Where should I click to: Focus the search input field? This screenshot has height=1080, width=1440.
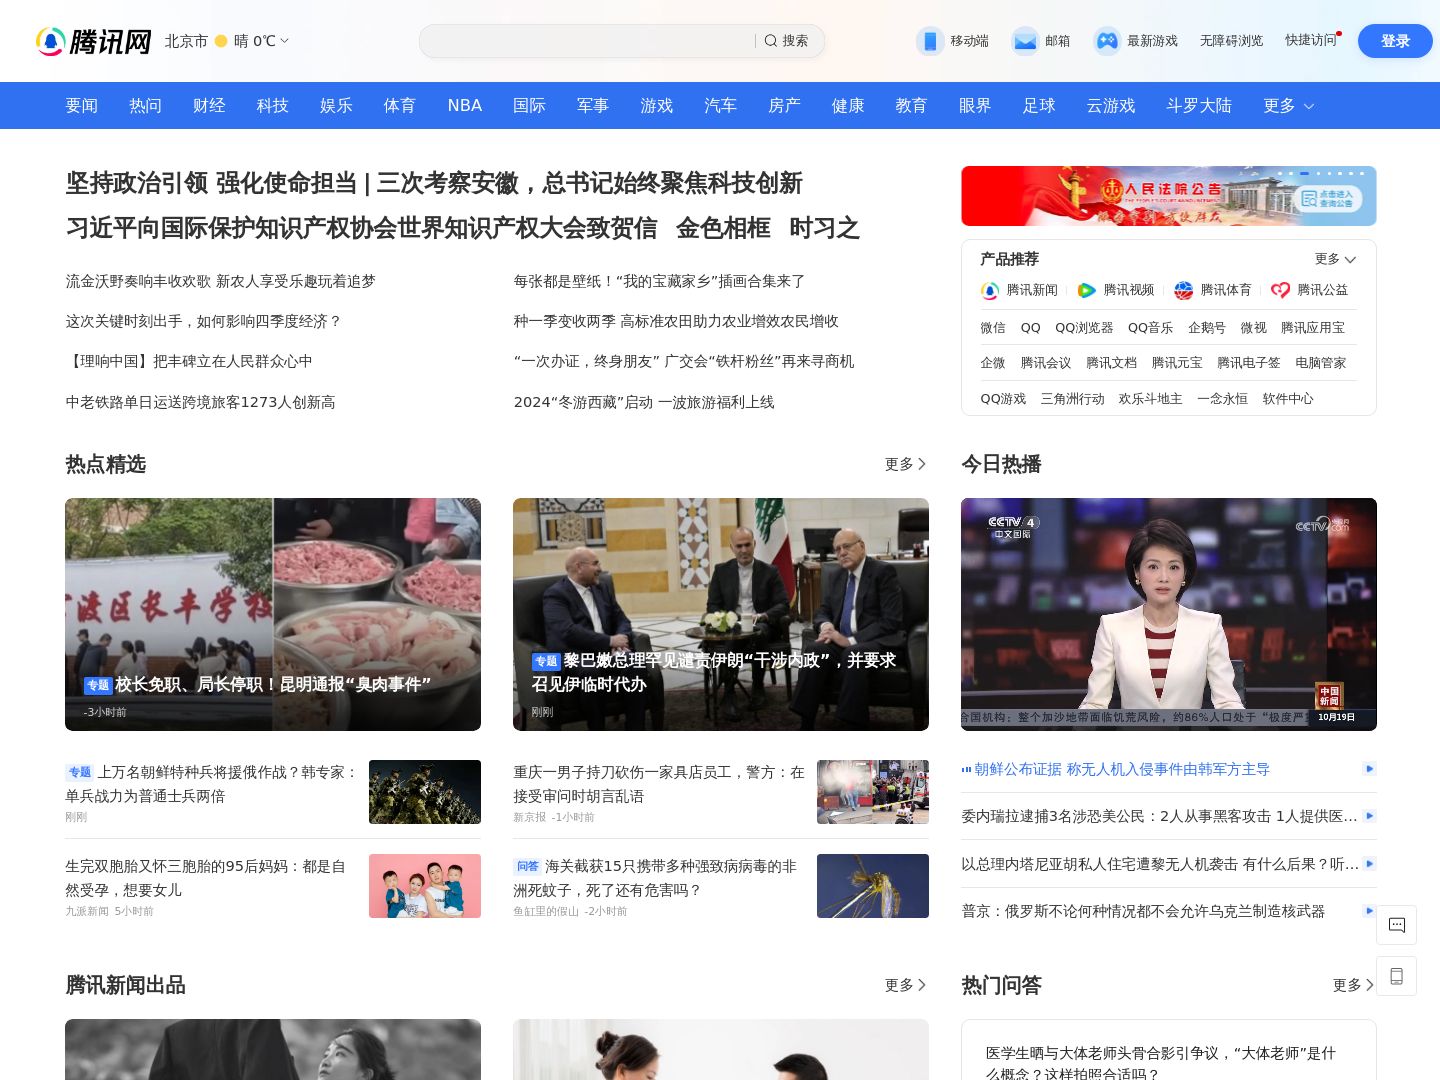[588, 41]
